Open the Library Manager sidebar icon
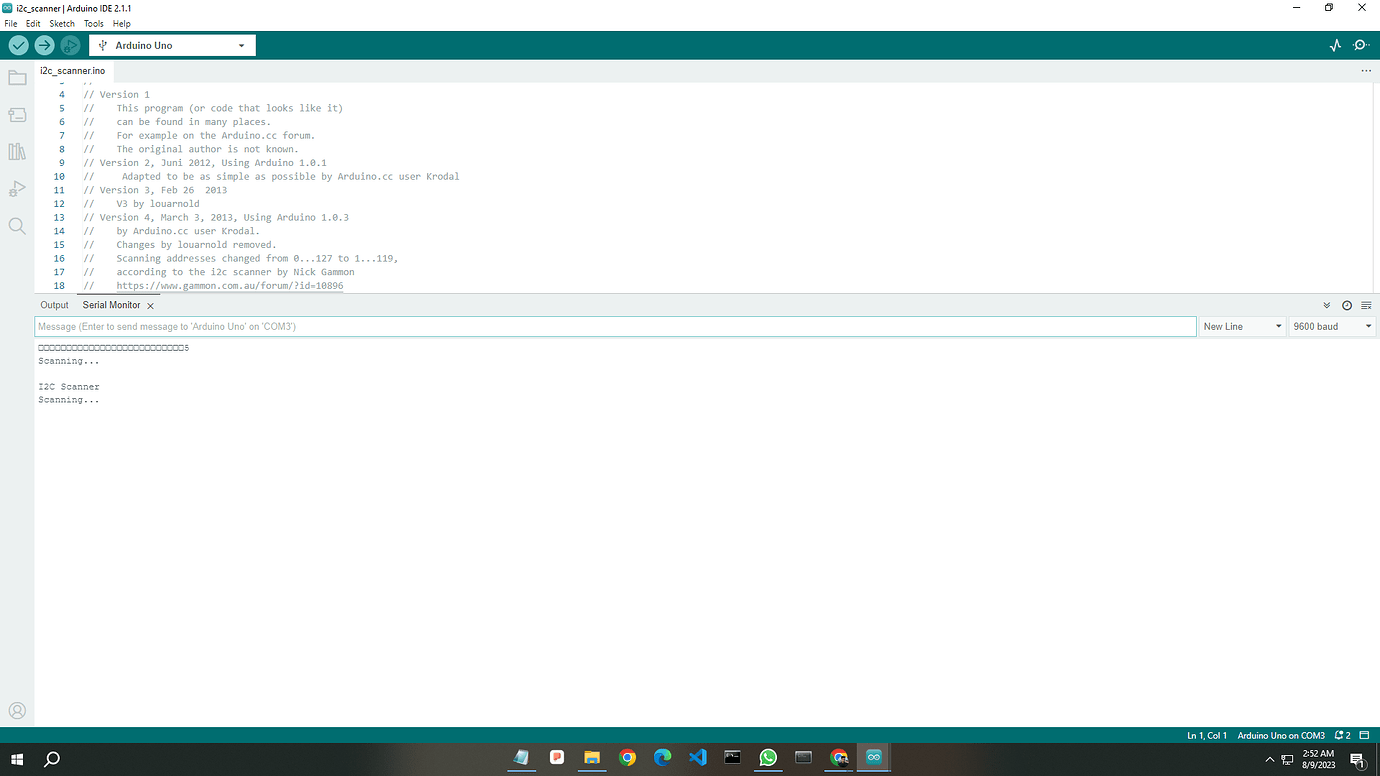 tap(17, 151)
